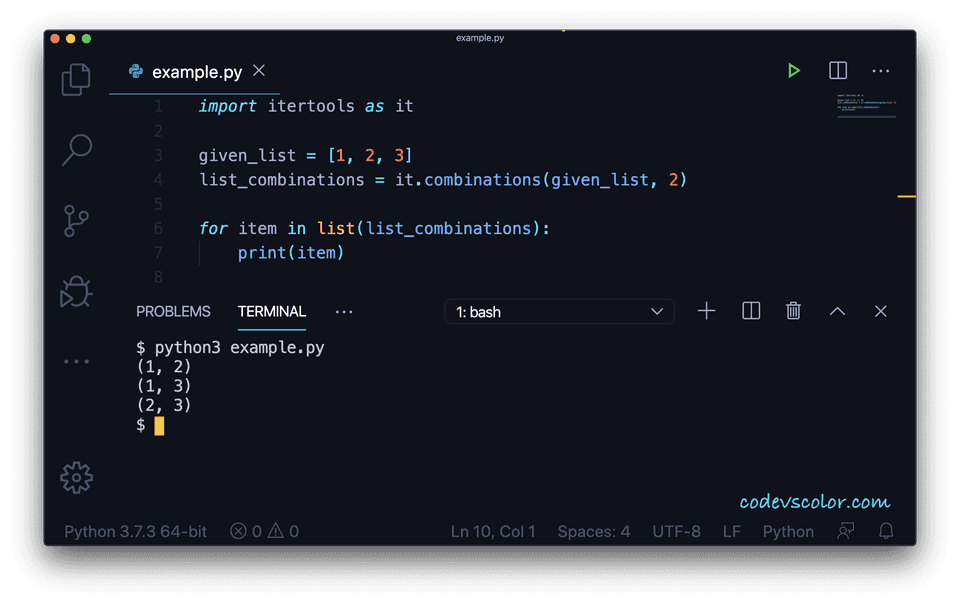Viewport: 960px width, 604px height.
Task: Open the Source Control view
Action: (76, 220)
